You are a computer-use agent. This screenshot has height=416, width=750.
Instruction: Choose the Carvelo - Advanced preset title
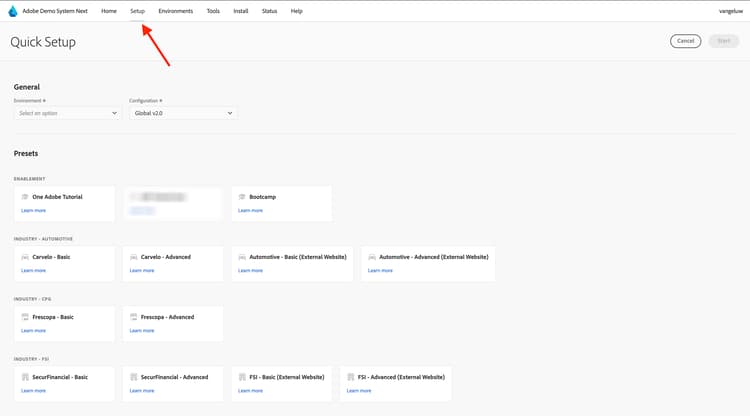166,257
